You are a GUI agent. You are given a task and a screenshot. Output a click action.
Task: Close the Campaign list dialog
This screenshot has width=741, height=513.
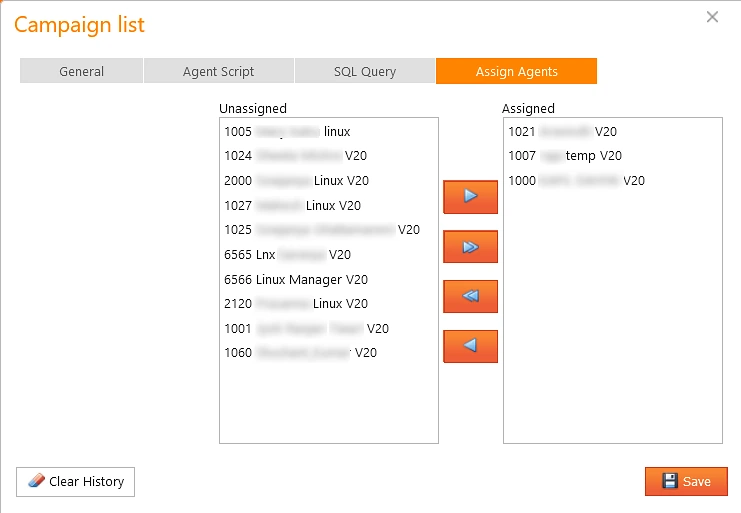(x=712, y=17)
